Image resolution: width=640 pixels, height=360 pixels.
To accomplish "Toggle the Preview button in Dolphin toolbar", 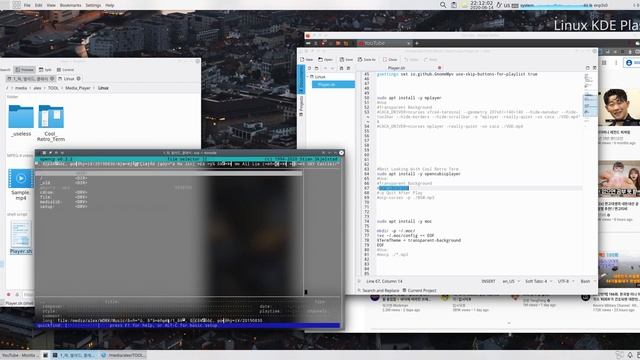I will tap(24, 70).
